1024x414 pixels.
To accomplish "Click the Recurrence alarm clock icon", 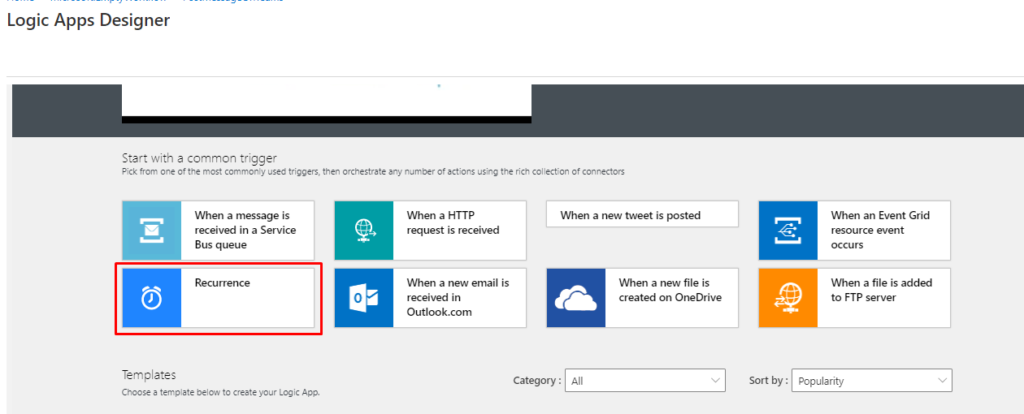I will 152,297.
